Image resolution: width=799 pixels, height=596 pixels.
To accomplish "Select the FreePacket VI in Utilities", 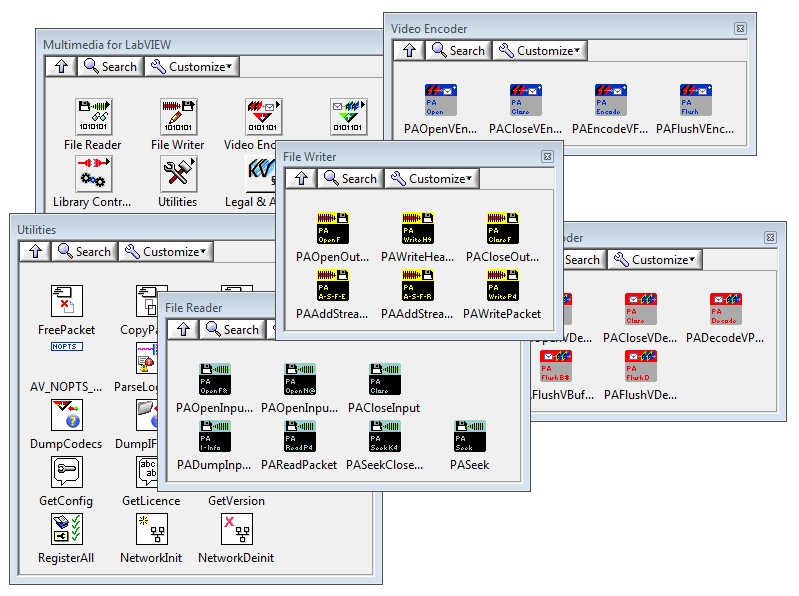I will (x=67, y=301).
